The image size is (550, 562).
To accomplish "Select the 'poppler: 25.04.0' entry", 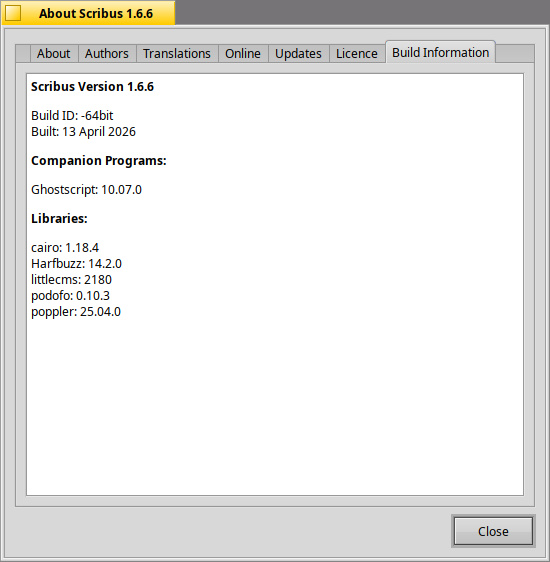I will click(x=76, y=312).
